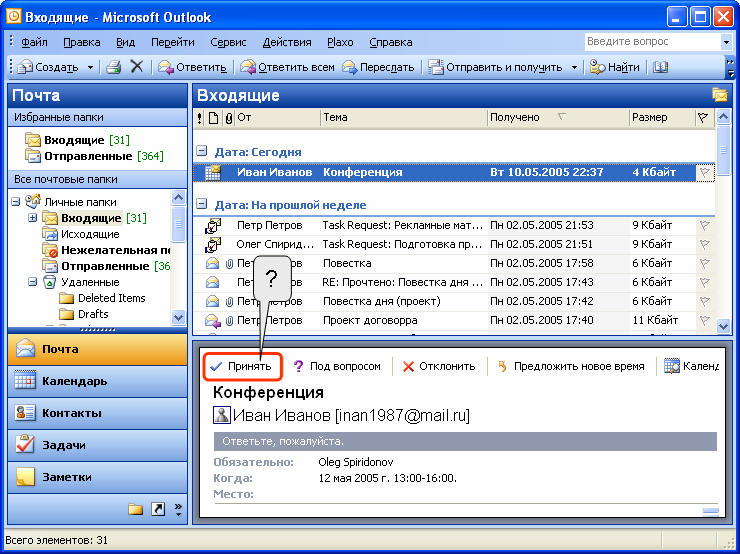Select the Deleted Items folder

pos(102,298)
